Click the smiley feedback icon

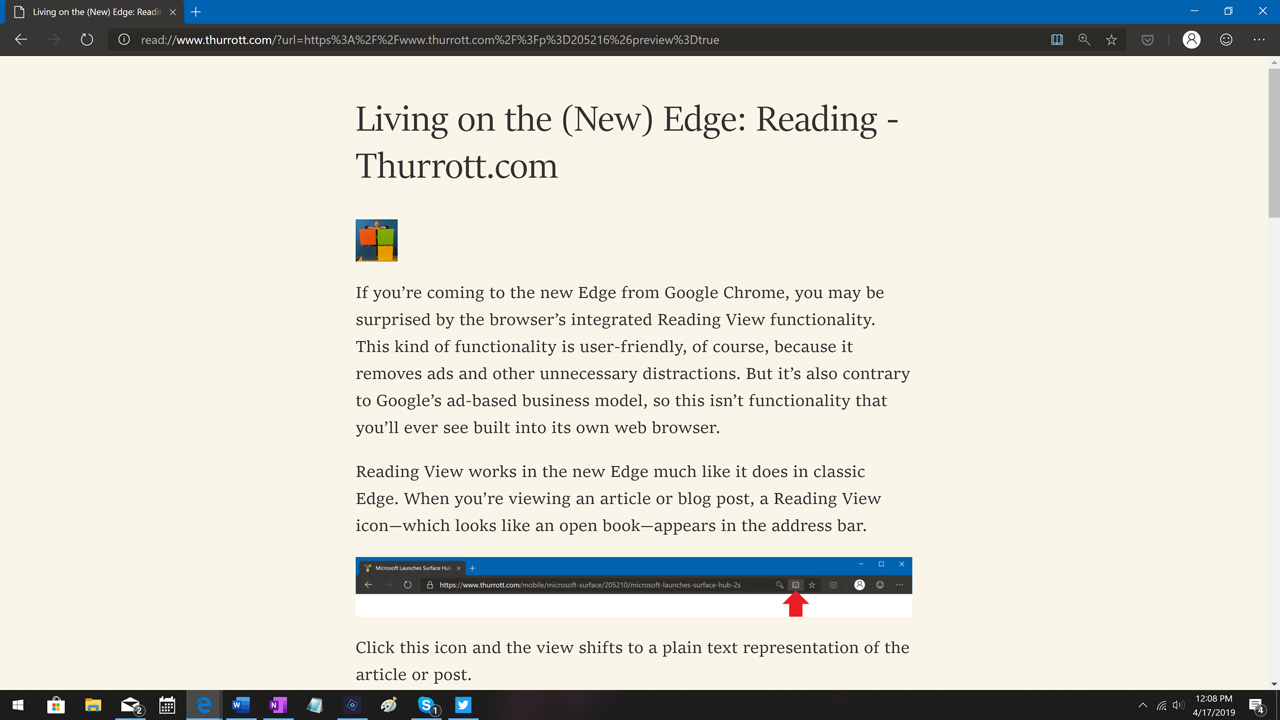pyautogui.click(x=1226, y=40)
